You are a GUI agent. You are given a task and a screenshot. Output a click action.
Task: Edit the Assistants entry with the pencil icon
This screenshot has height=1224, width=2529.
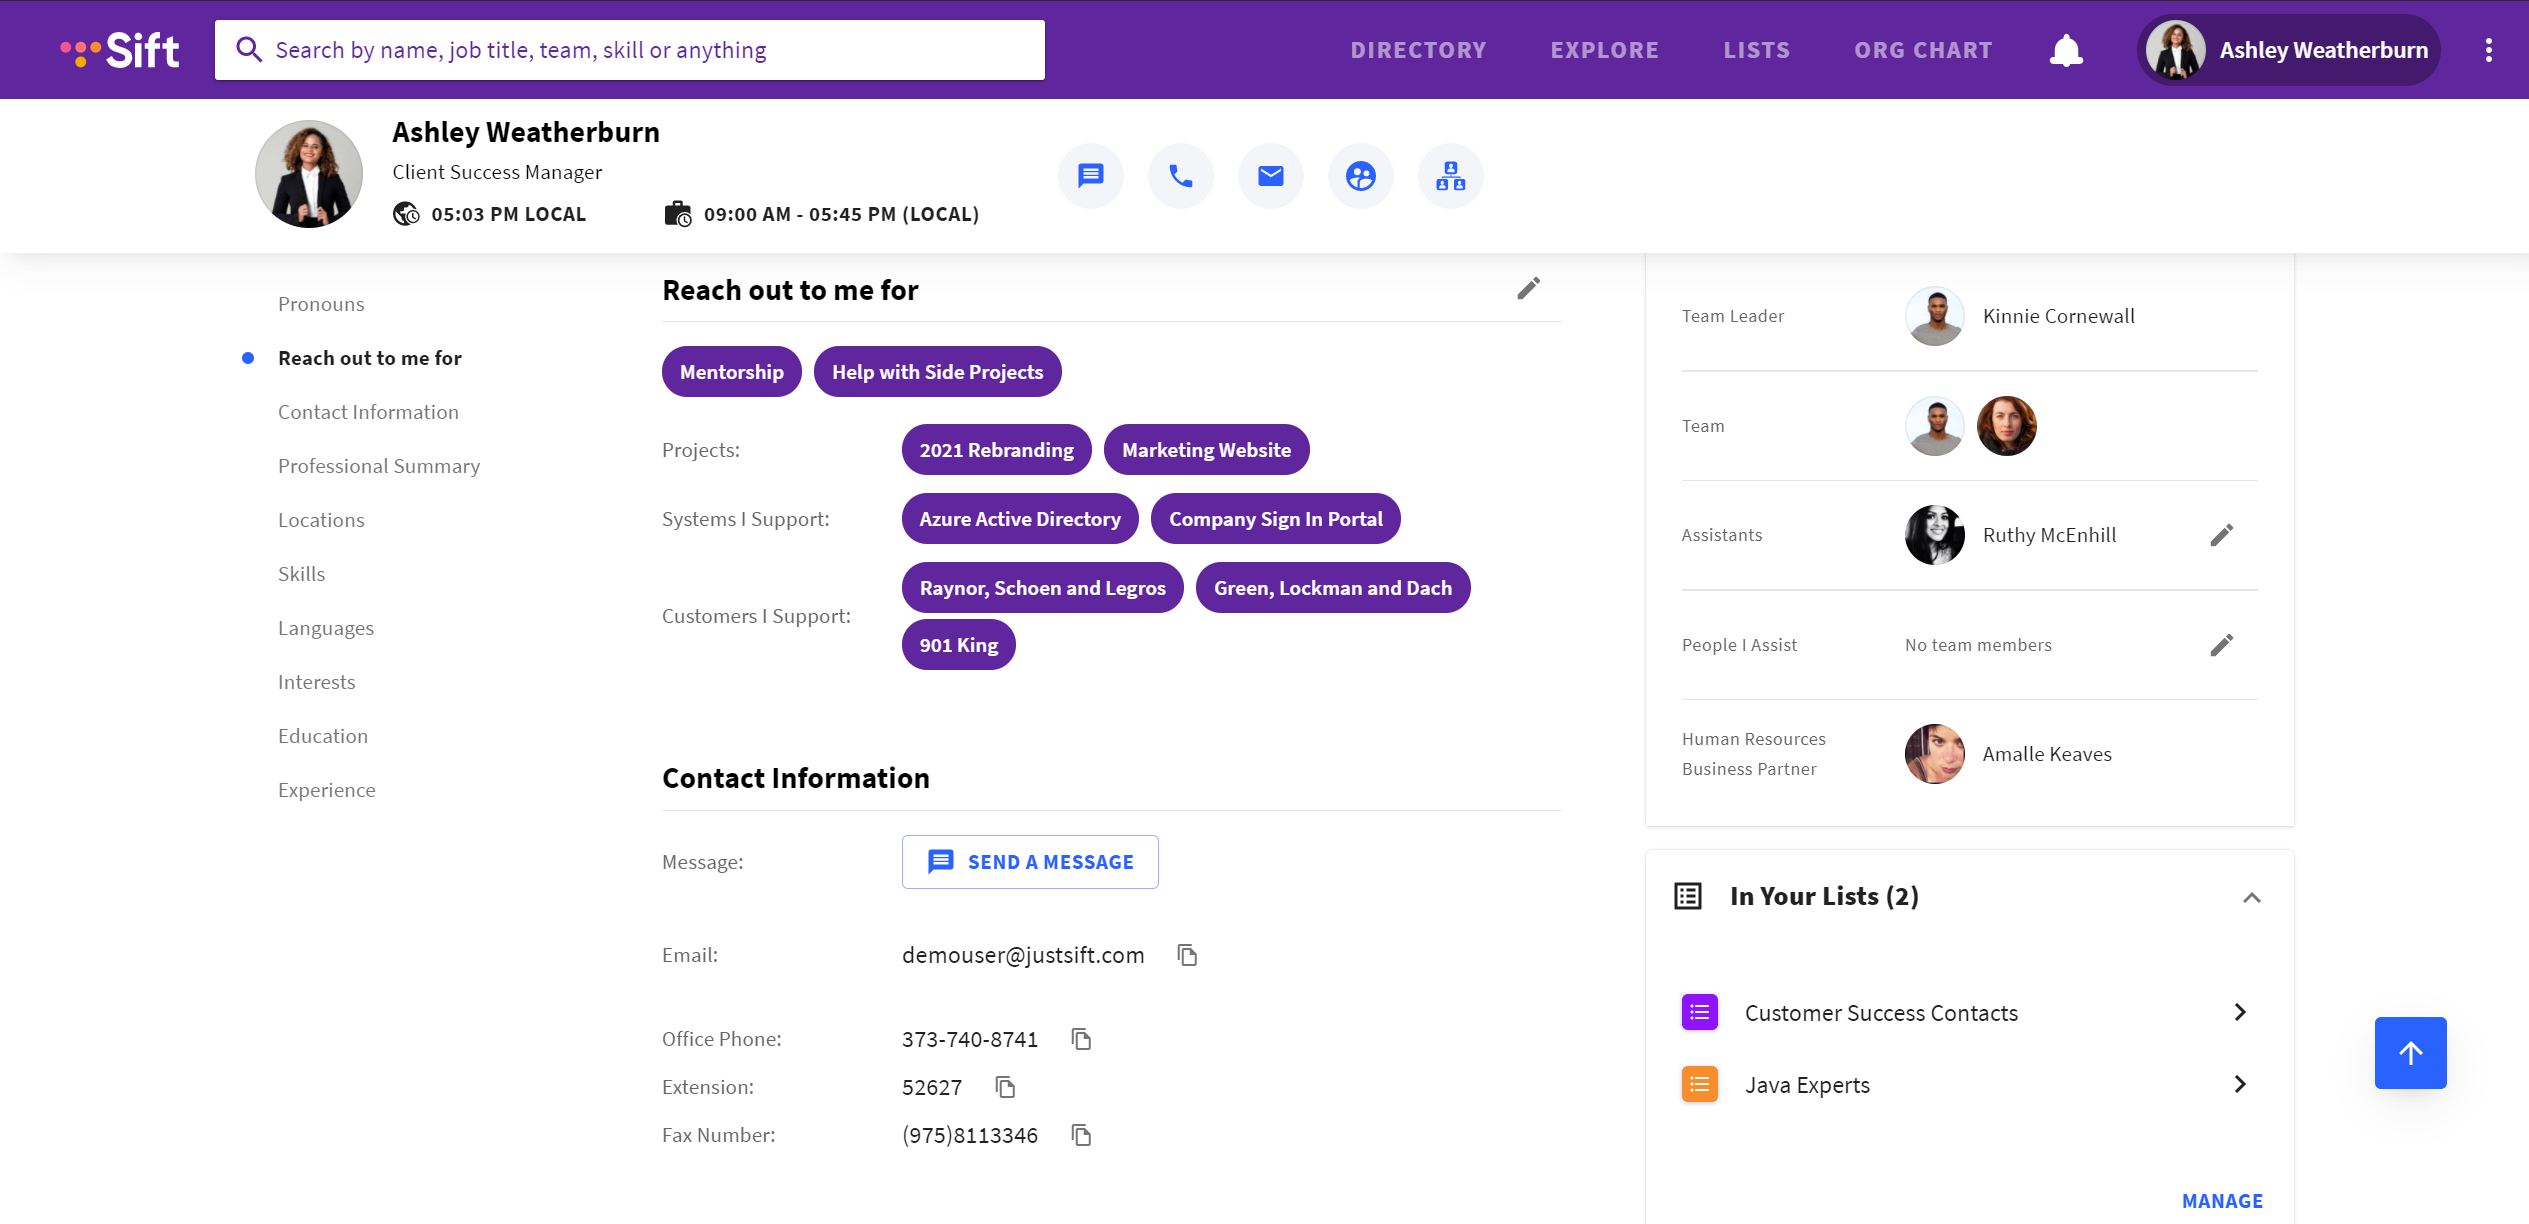[x=2221, y=535]
